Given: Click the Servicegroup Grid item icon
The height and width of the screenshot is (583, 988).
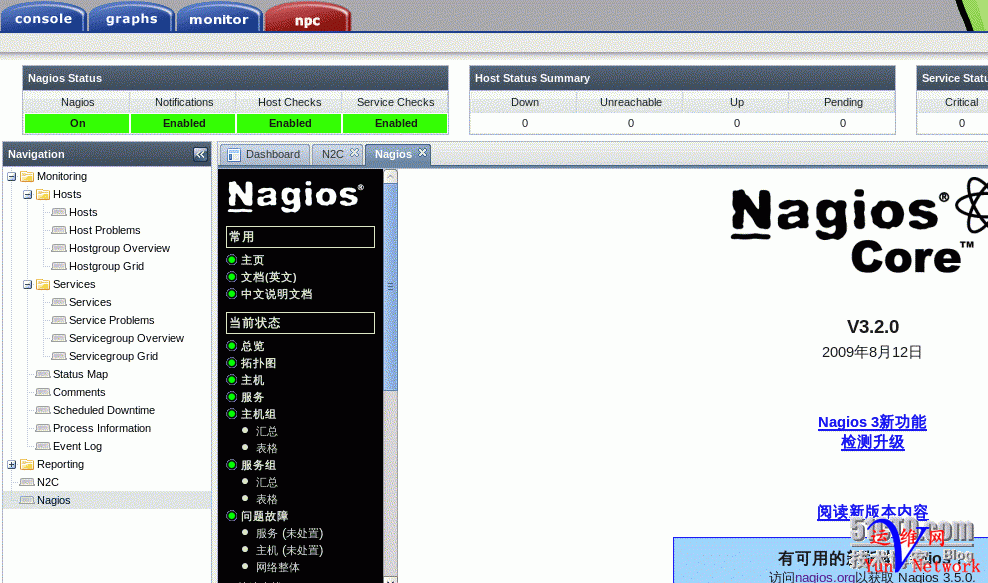Looking at the screenshot, I should (59, 356).
